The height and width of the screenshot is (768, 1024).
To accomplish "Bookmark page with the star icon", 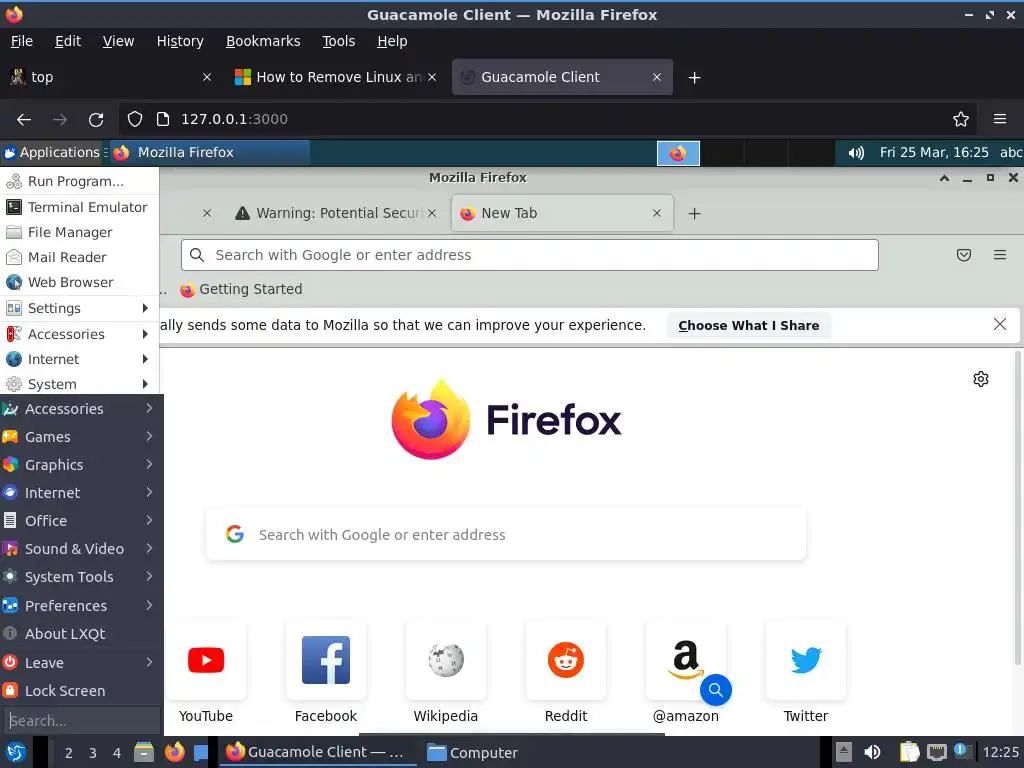I will pyautogui.click(x=961, y=119).
